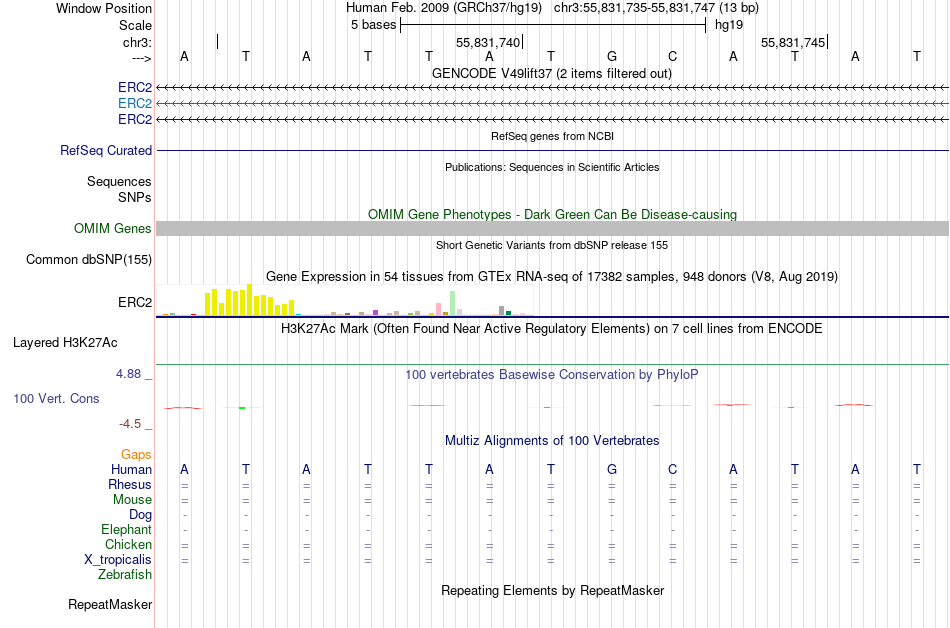Click the -4.5 conservation scale value
The image size is (950, 628).
(130, 424)
